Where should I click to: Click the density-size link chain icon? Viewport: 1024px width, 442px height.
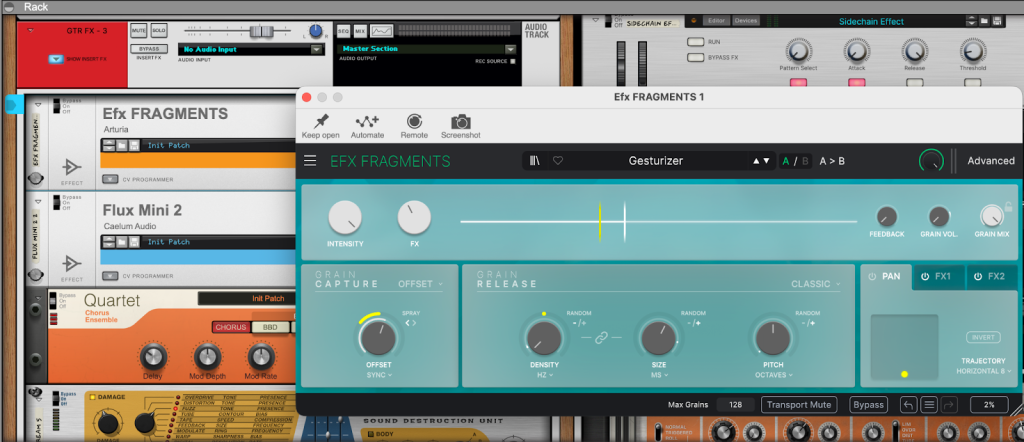point(601,340)
